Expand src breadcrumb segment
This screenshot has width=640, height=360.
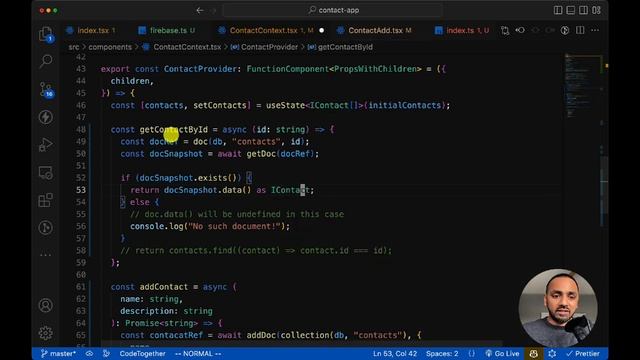(x=74, y=47)
